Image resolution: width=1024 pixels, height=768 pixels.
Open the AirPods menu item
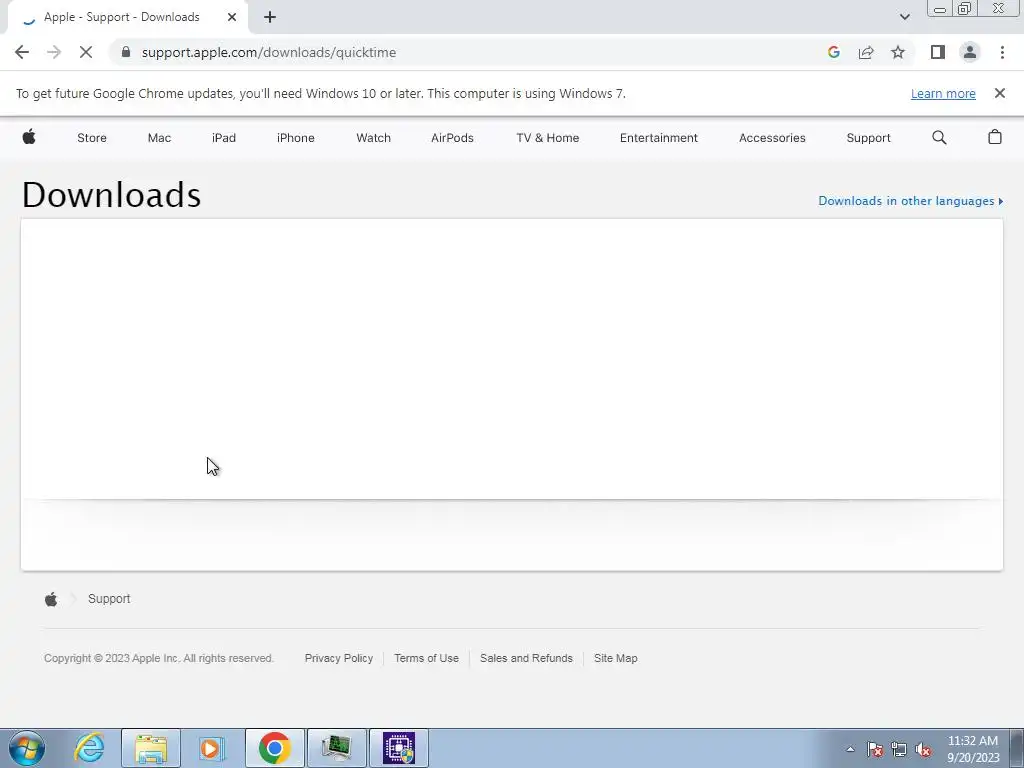click(x=452, y=138)
